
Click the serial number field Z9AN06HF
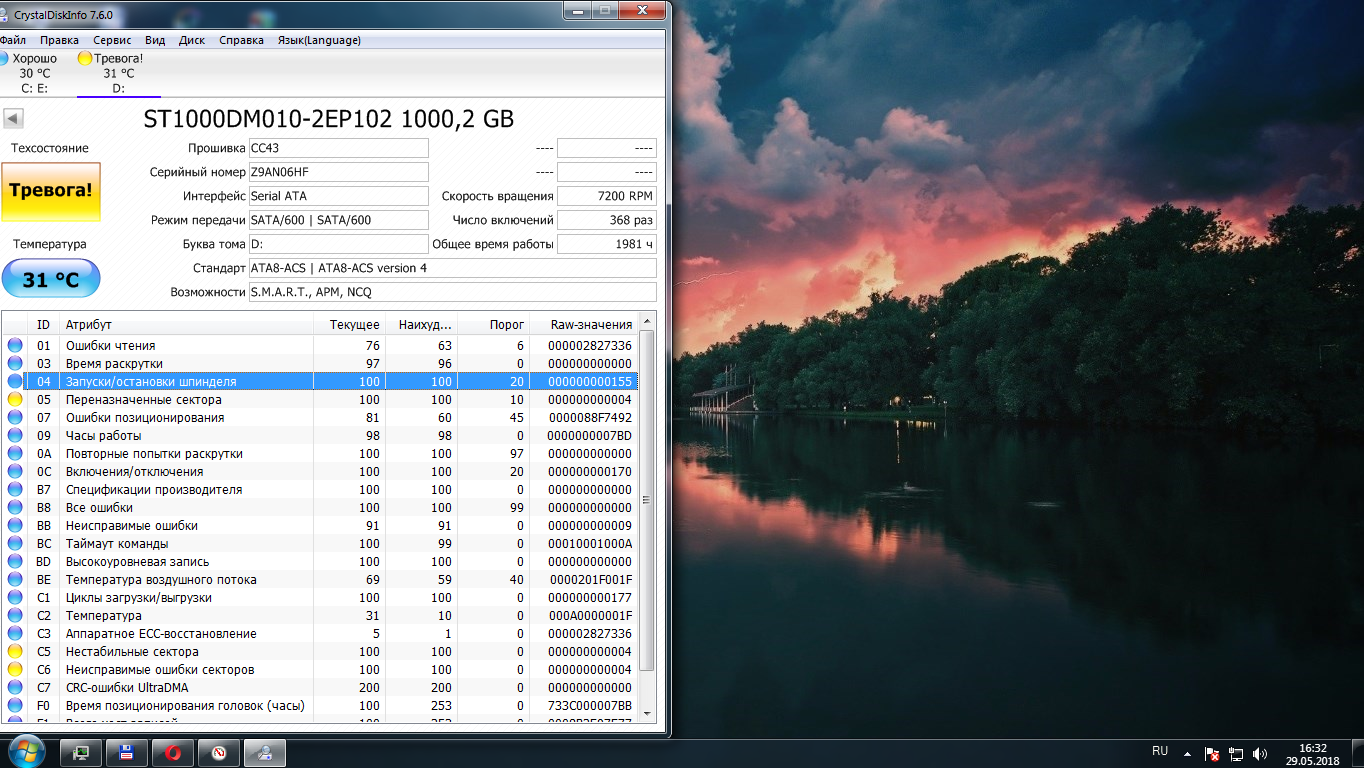point(338,172)
